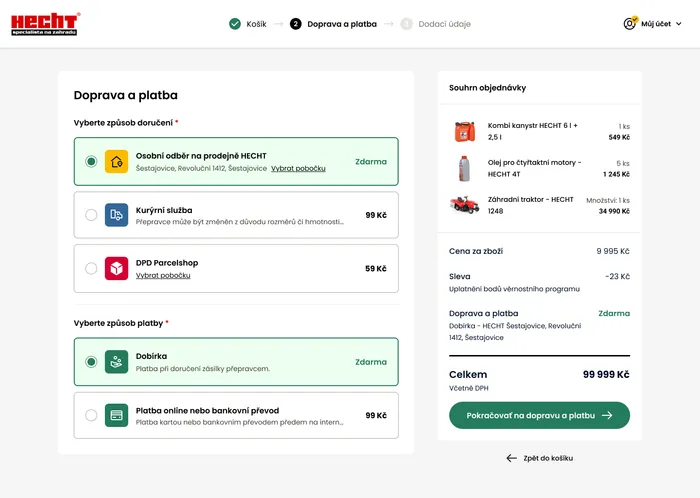
Task: Select the DPD Parcelshop radio button
Action: coord(91,269)
